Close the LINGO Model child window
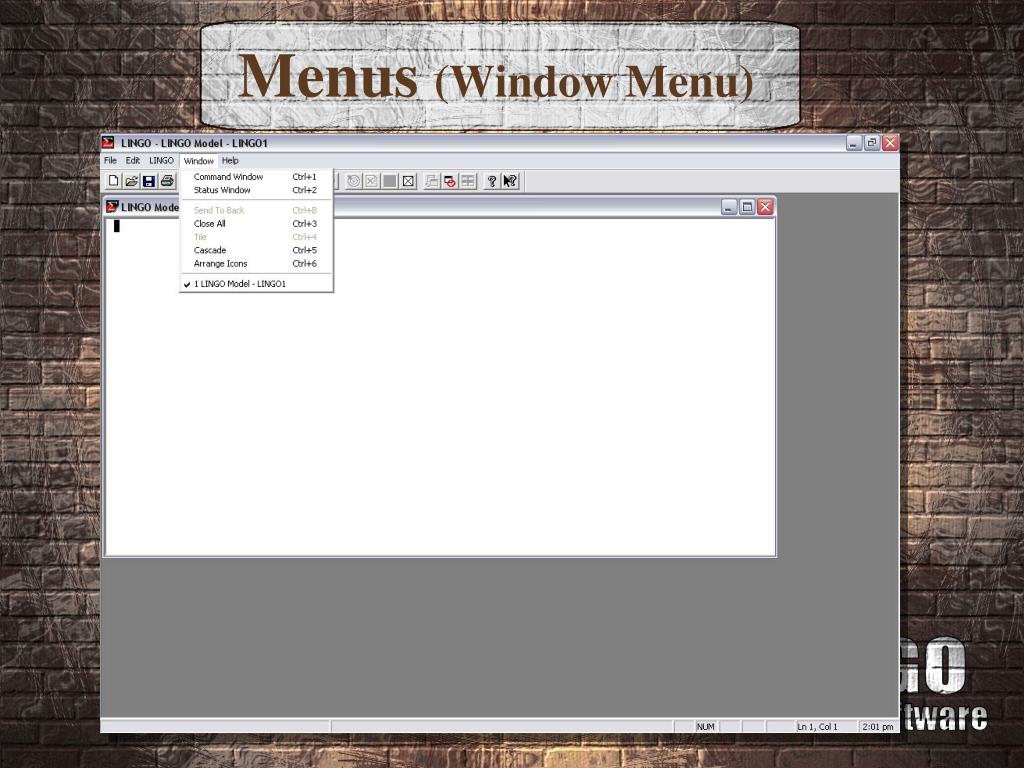 point(765,207)
